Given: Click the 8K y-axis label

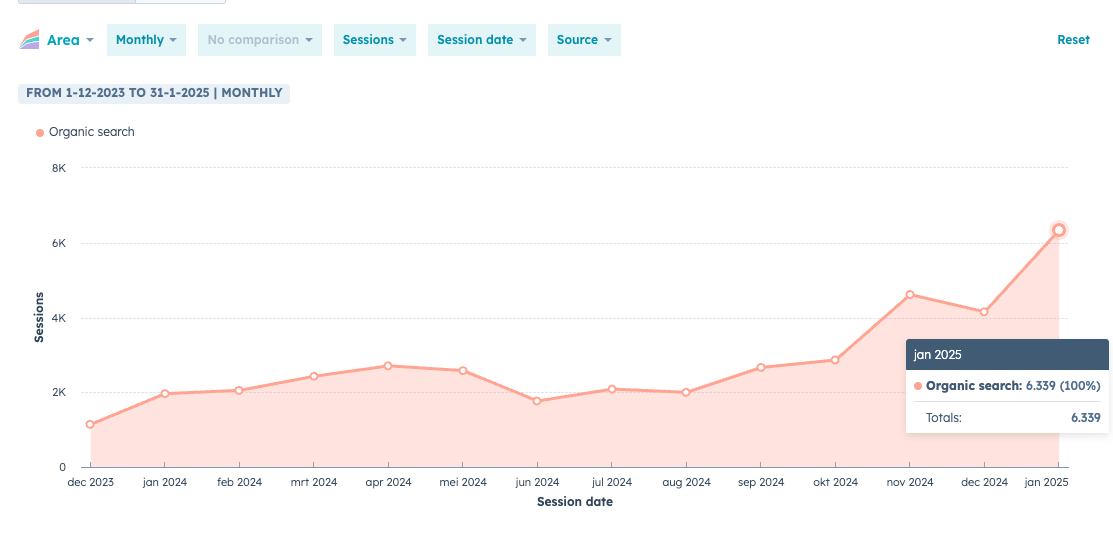Looking at the screenshot, I should click(x=59, y=168).
